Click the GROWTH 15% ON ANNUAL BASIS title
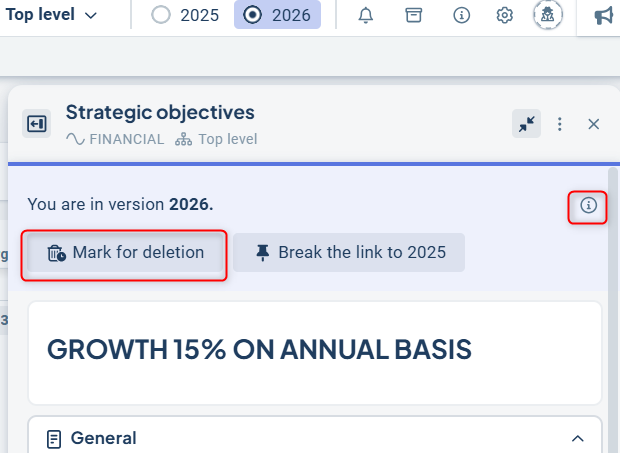 click(x=259, y=350)
